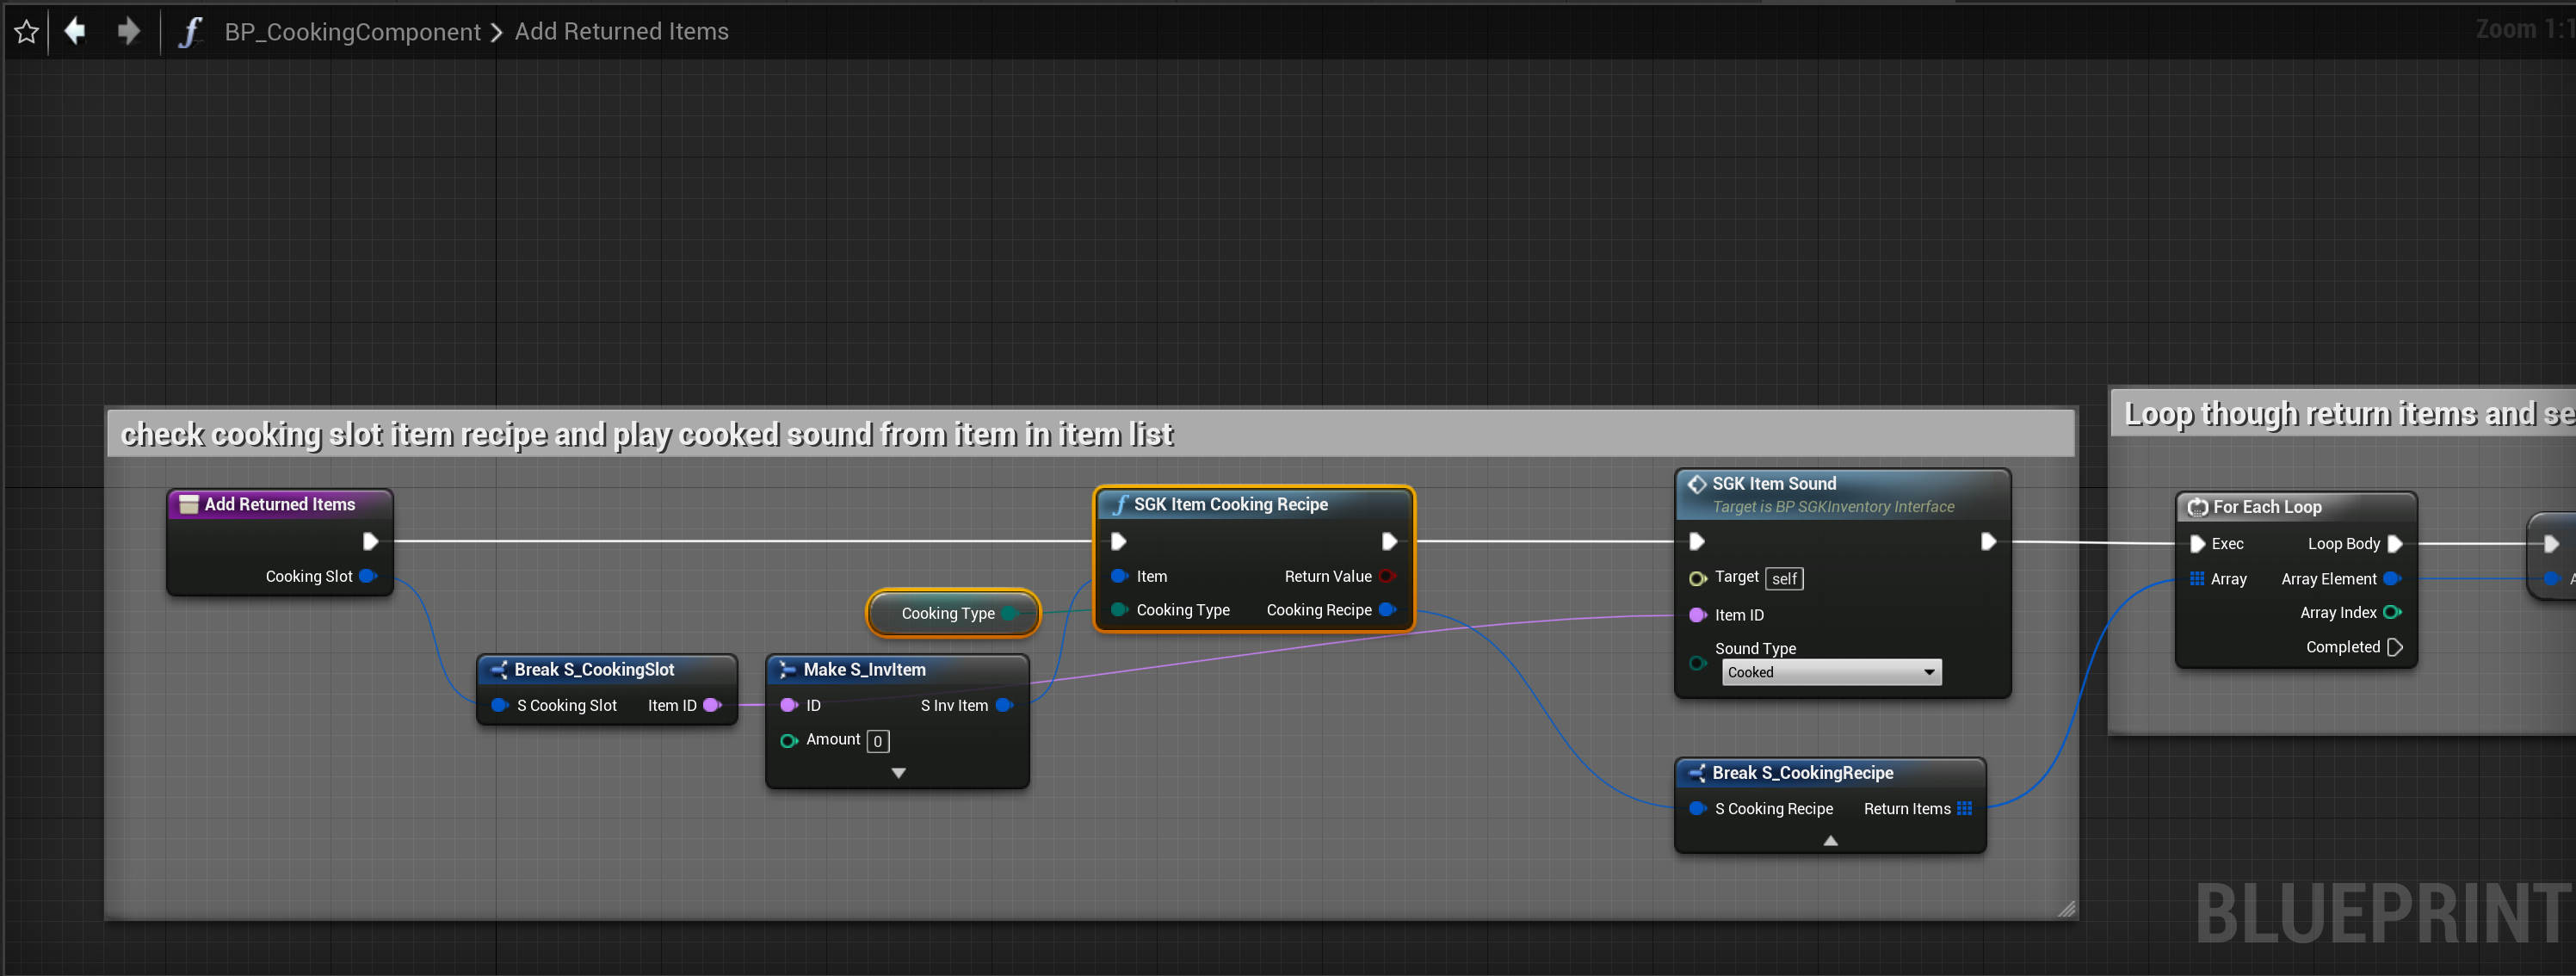This screenshot has height=976, width=2576.
Task: Expand the Make S_InvItem node arrow
Action: 898,773
